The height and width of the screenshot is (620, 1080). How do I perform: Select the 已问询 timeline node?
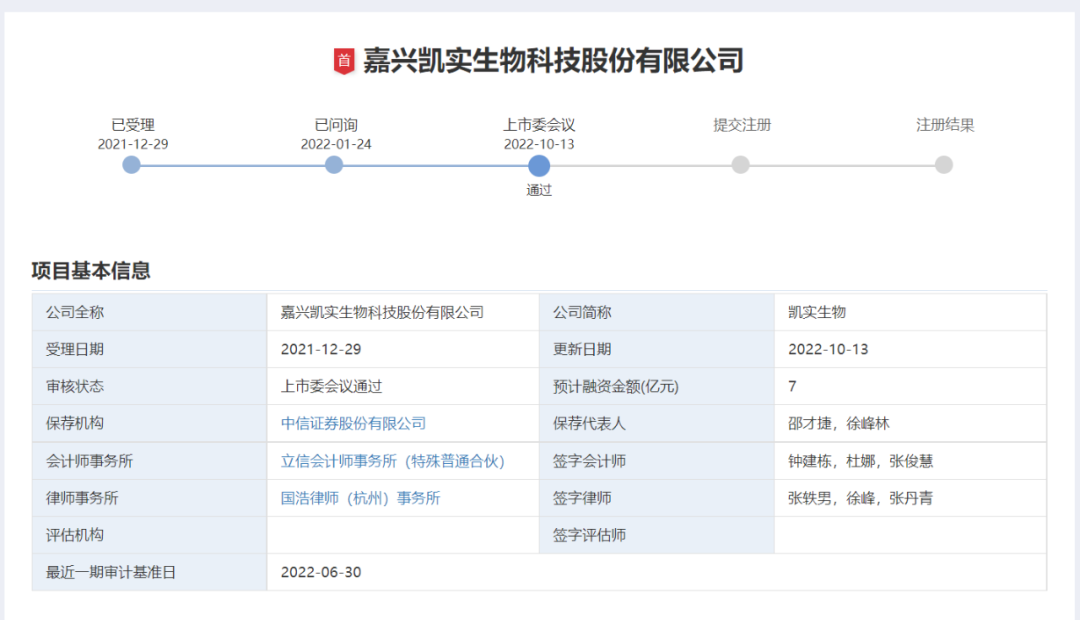[334, 165]
